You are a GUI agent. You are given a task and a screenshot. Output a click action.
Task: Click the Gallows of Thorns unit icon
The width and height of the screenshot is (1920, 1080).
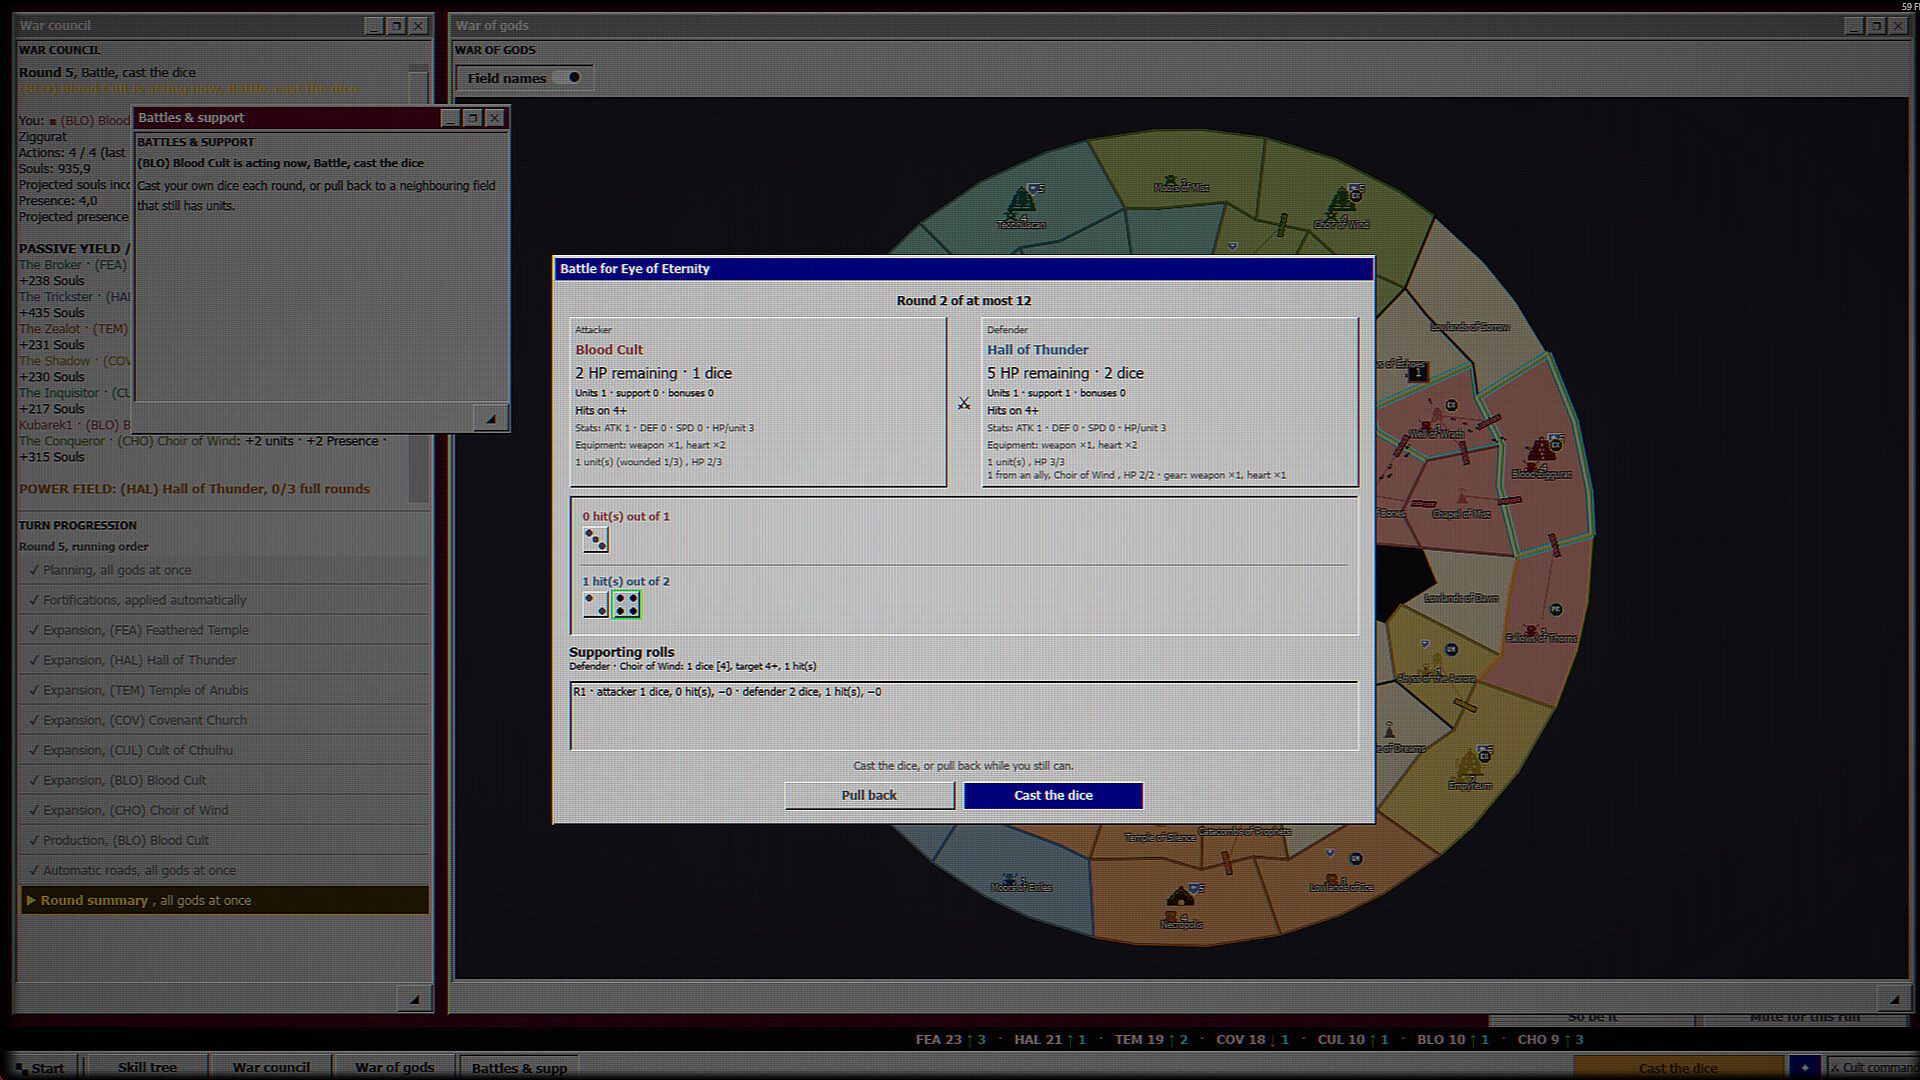(1531, 631)
